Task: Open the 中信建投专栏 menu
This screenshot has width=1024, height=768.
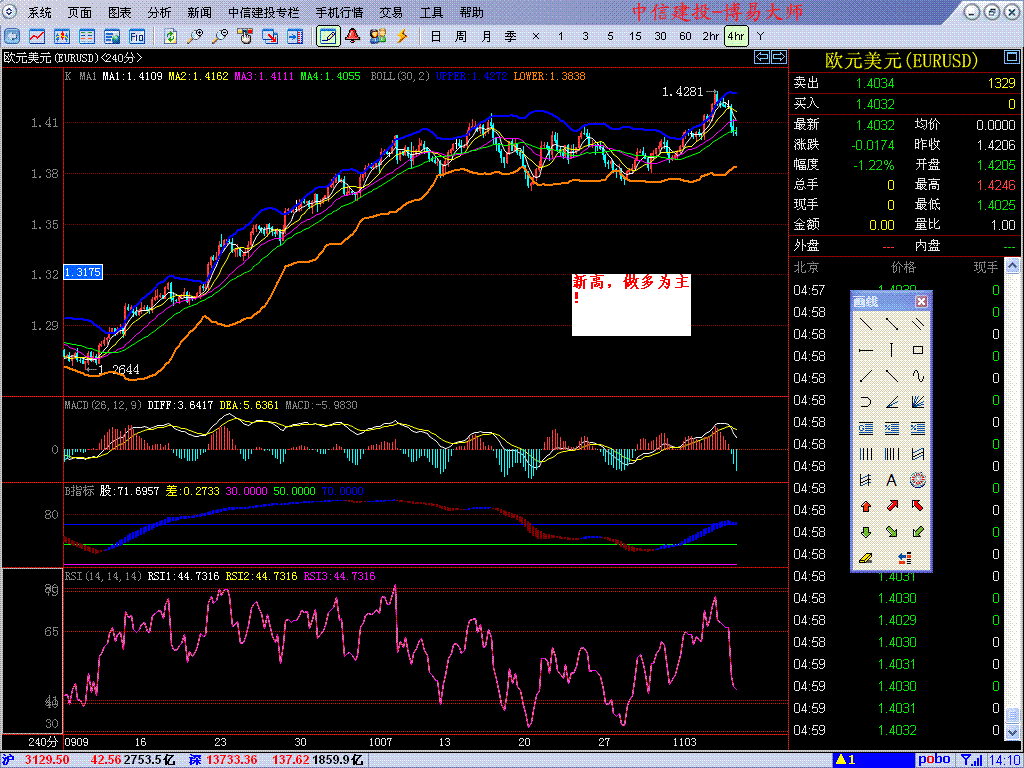Action: (264, 12)
